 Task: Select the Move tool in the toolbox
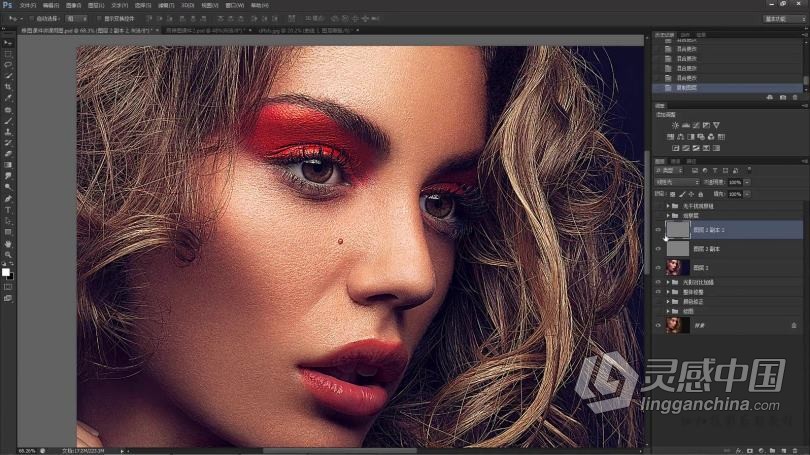click(8, 43)
